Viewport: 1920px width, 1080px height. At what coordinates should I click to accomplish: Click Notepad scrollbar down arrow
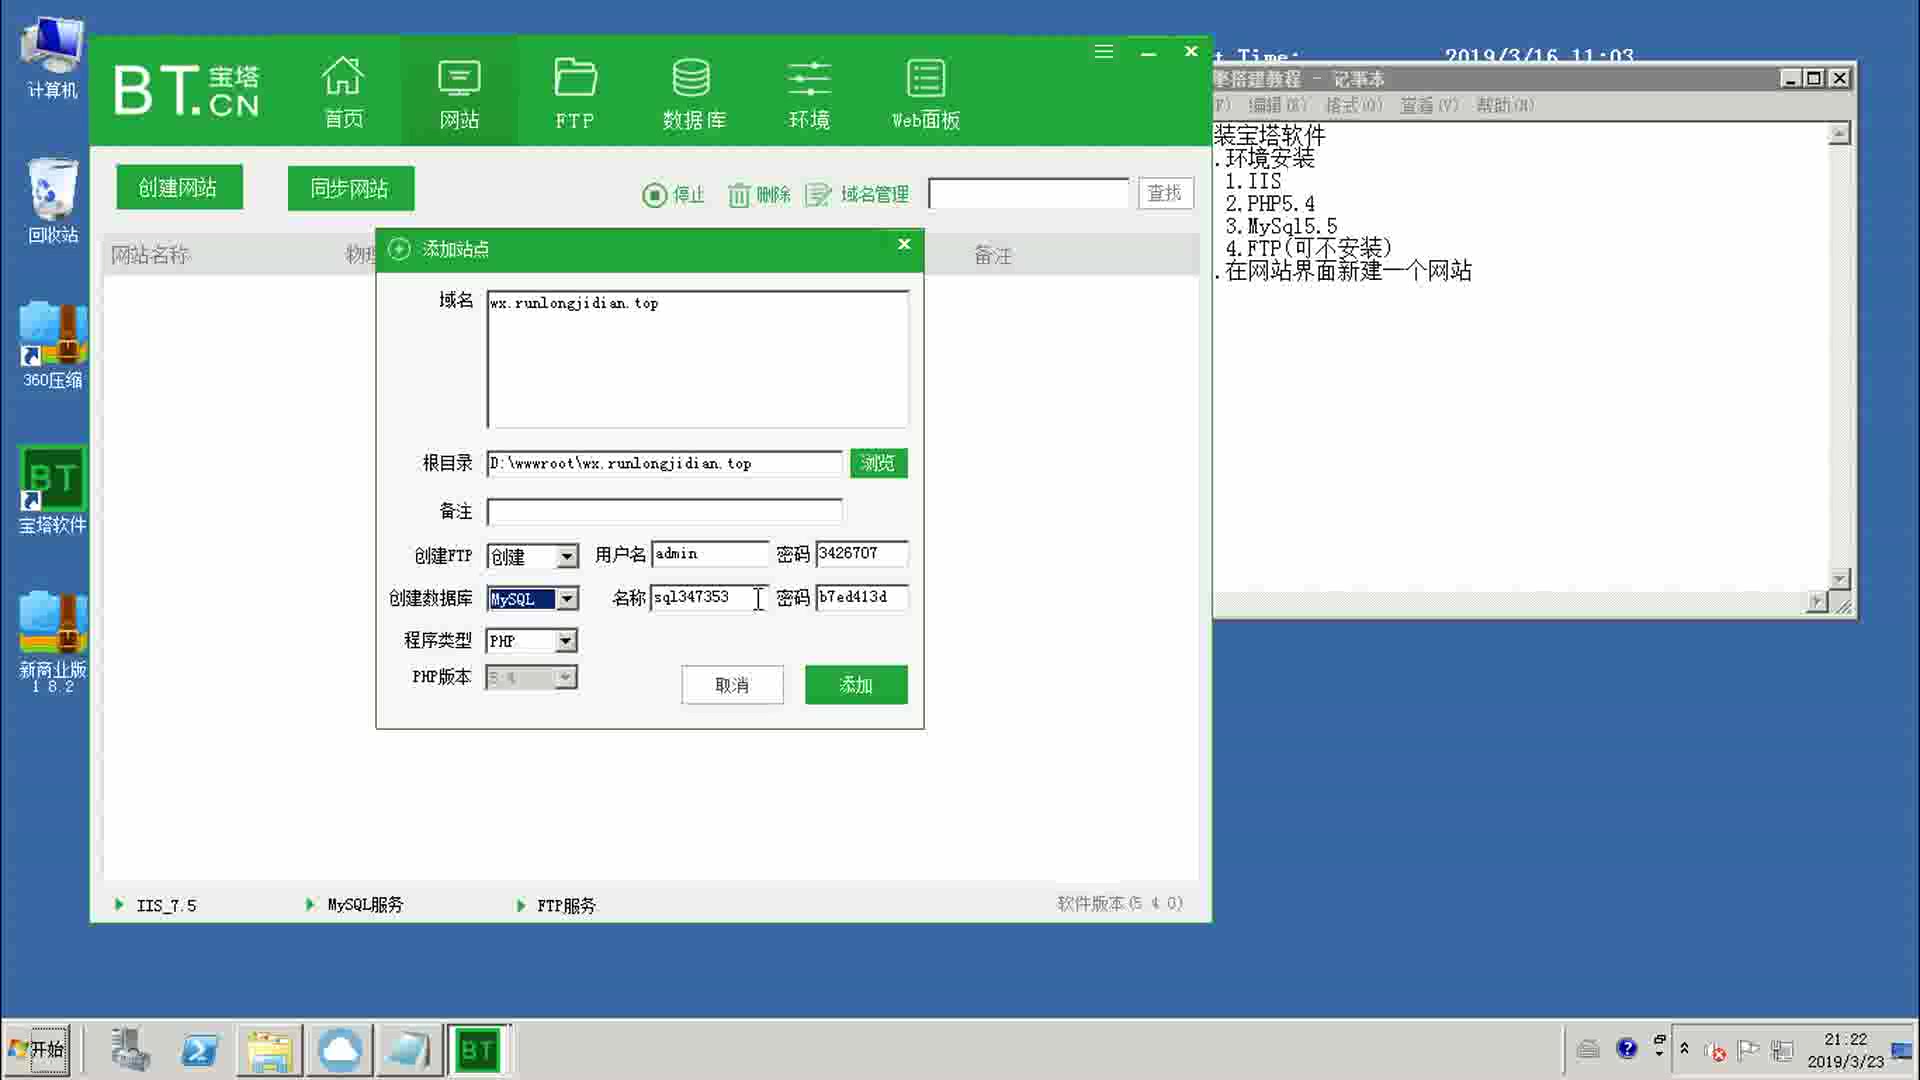[1839, 579]
